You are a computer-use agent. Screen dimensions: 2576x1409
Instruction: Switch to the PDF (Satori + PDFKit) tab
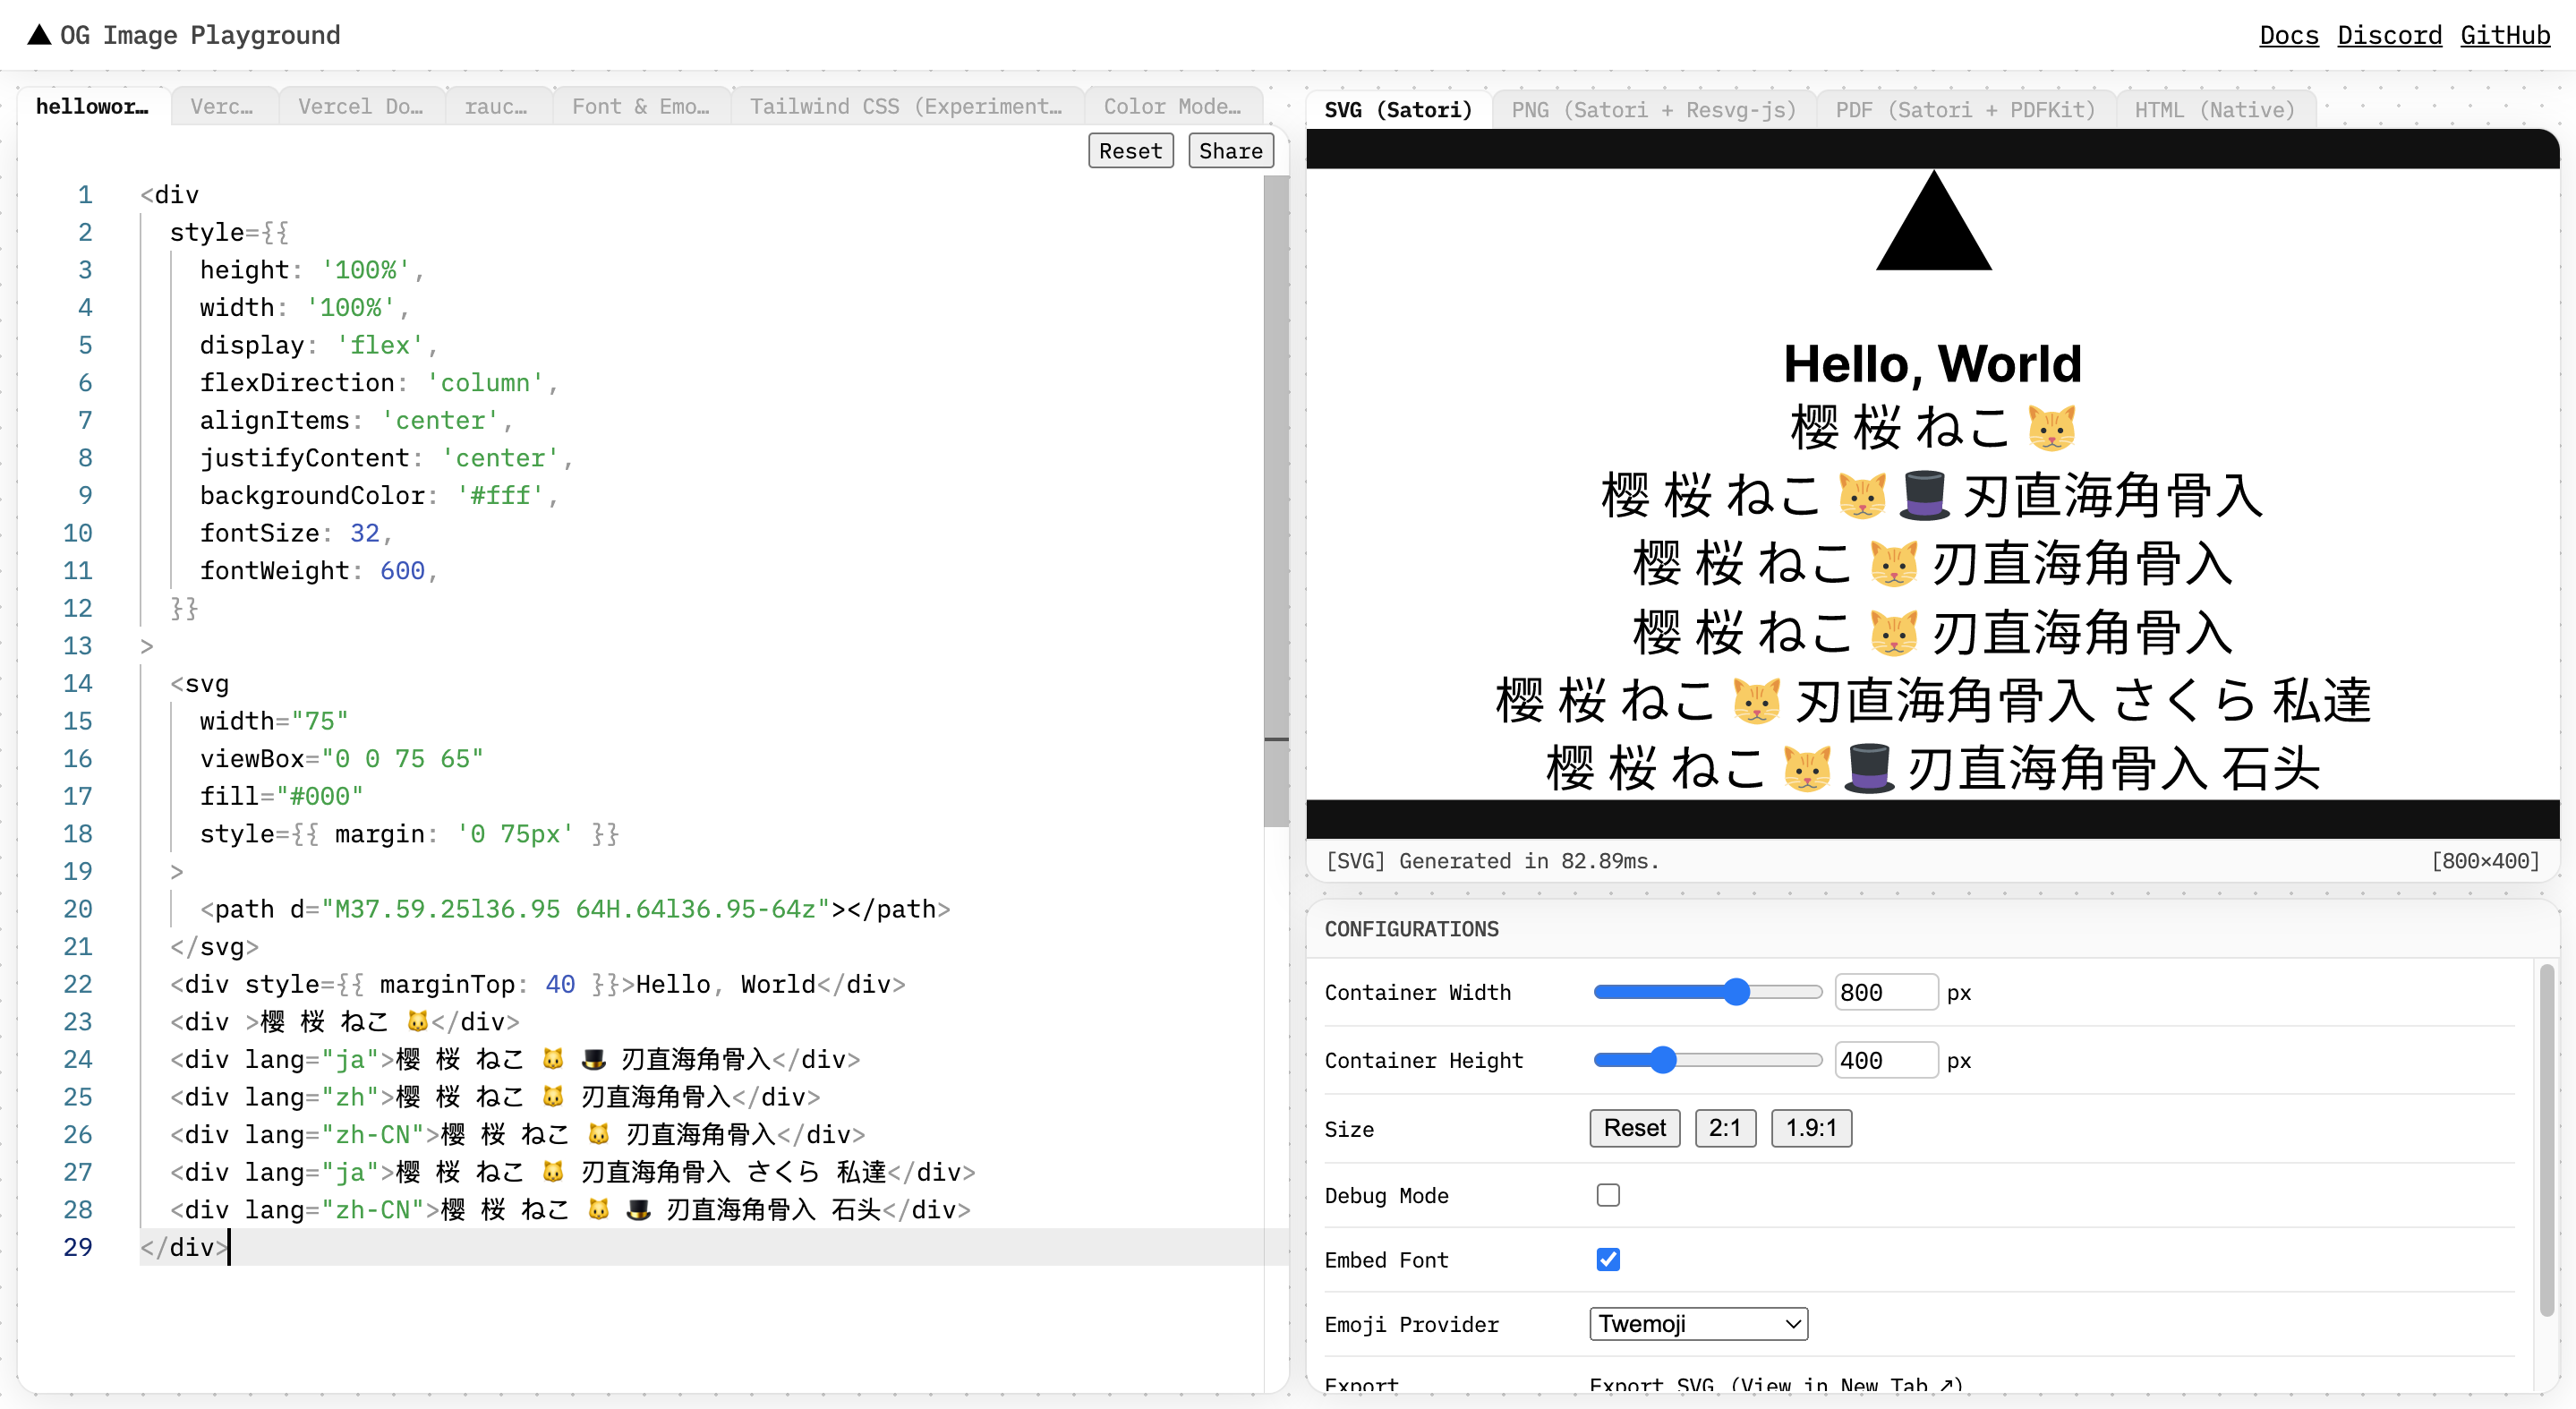1962,110
